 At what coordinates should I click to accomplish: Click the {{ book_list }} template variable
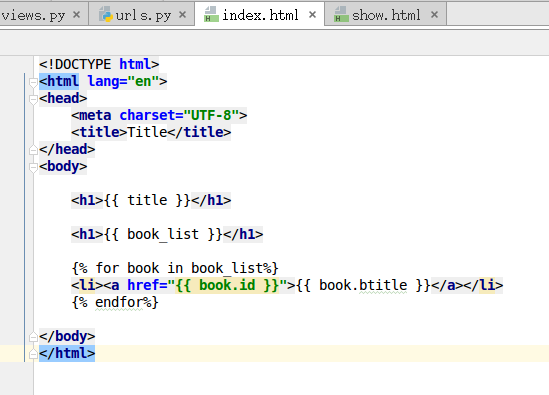click(x=163, y=234)
